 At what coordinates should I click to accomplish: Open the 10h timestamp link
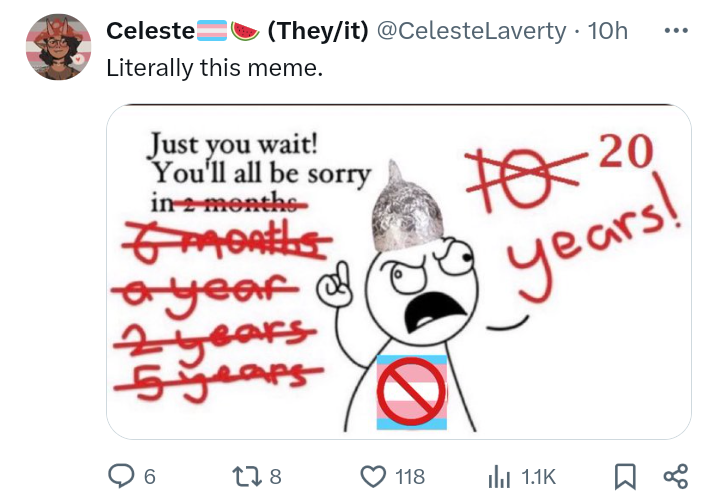tap(609, 31)
